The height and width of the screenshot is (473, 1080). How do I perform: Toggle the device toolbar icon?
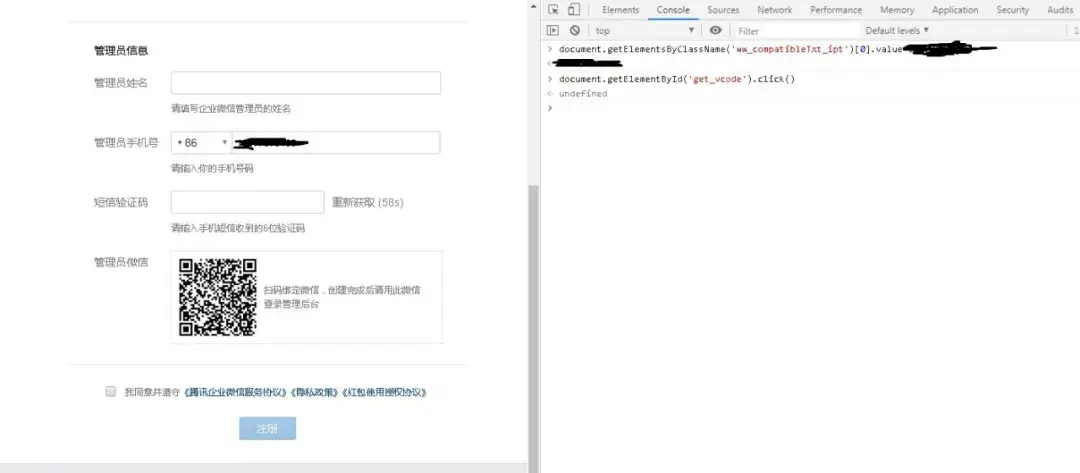click(574, 10)
